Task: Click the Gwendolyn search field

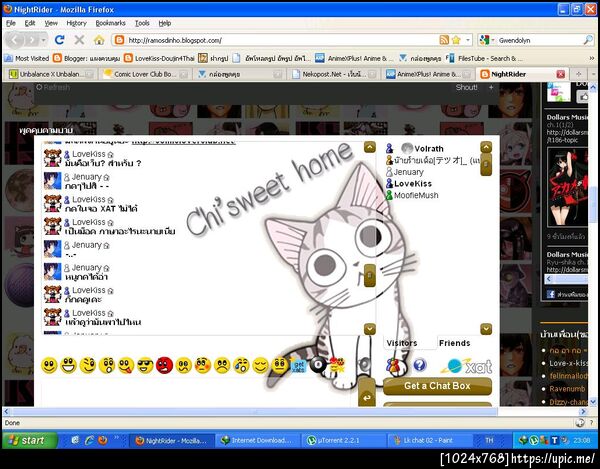Action: click(x=539, y=40)
